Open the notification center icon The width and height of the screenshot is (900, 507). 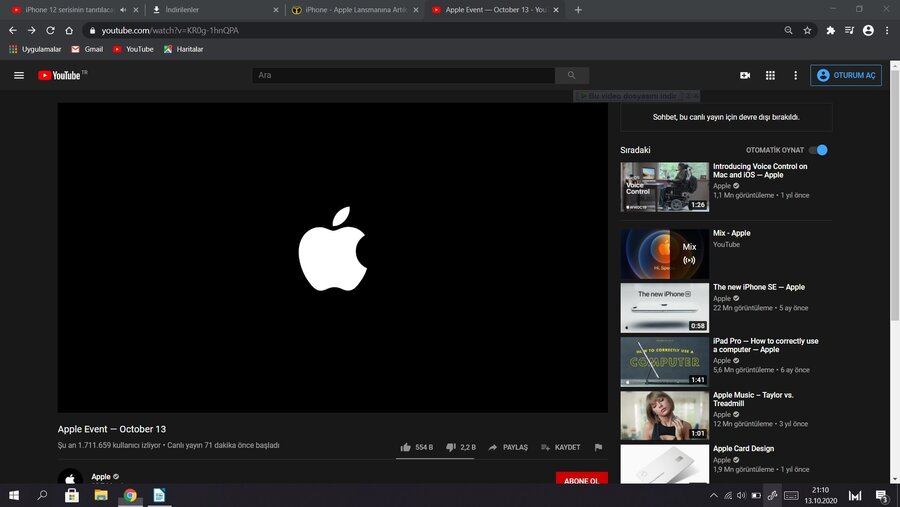[882, 496]
